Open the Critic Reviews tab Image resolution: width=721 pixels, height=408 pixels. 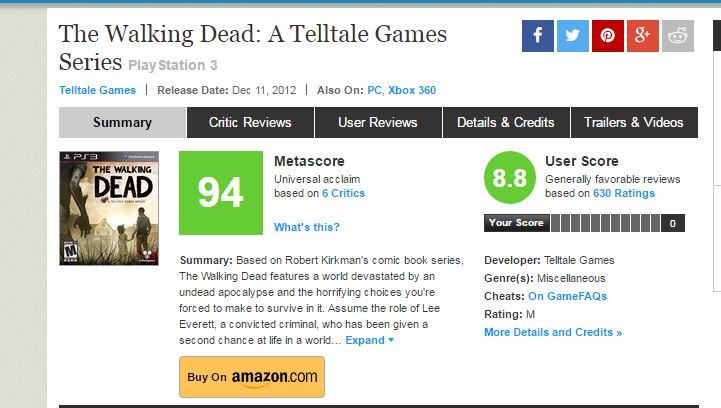coord(250,123)
